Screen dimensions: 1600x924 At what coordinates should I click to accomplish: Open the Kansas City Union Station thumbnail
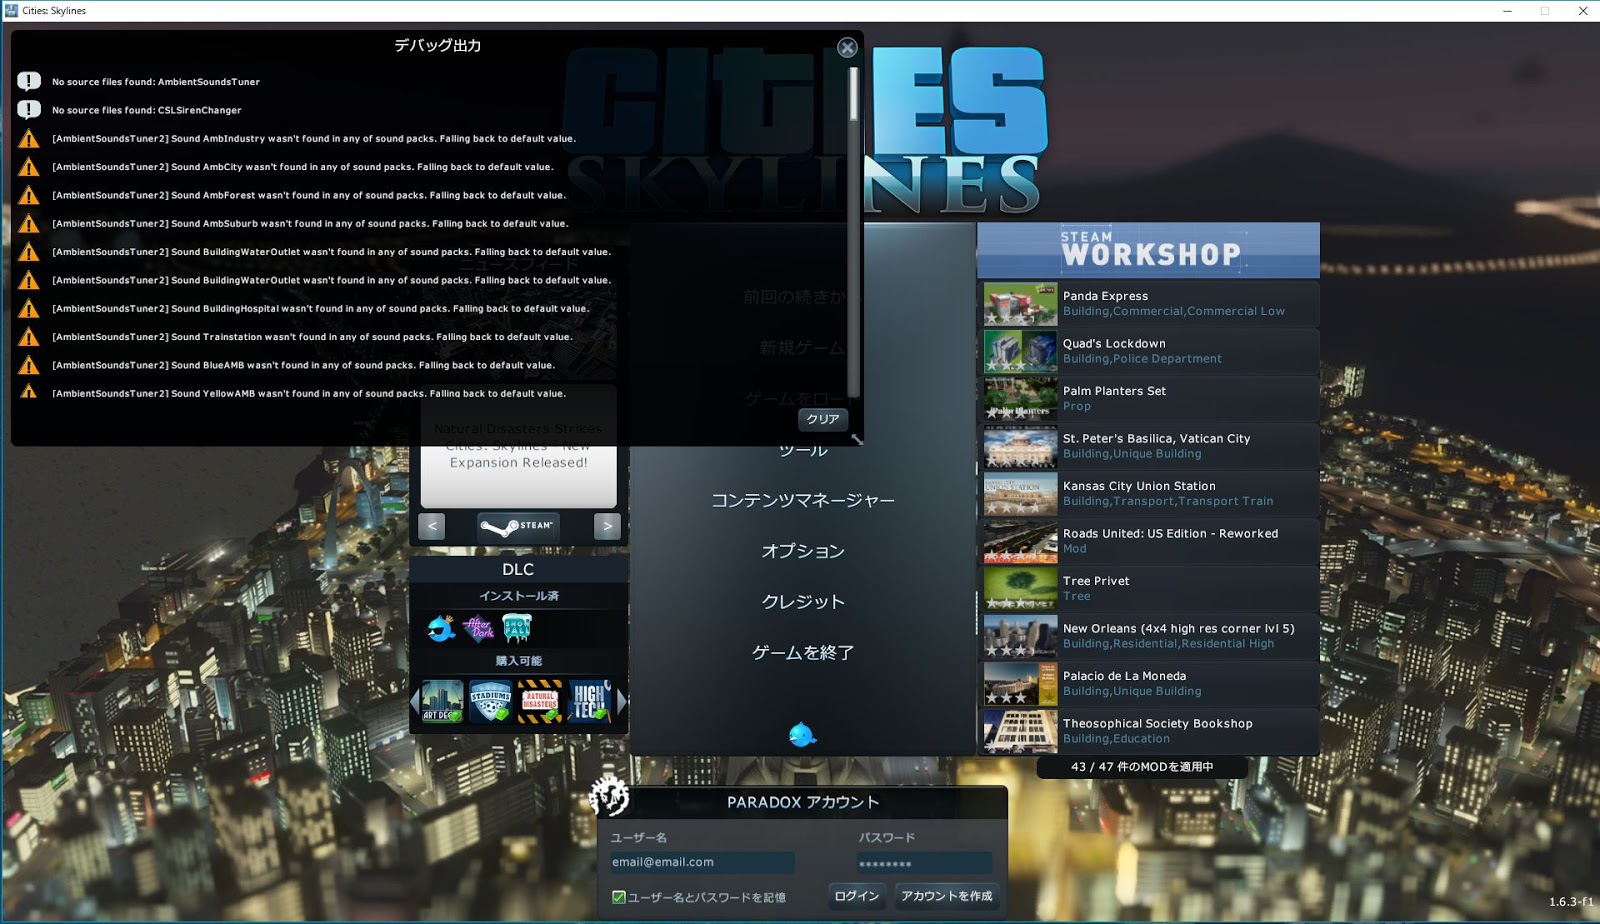click(x=1020, y=494)
